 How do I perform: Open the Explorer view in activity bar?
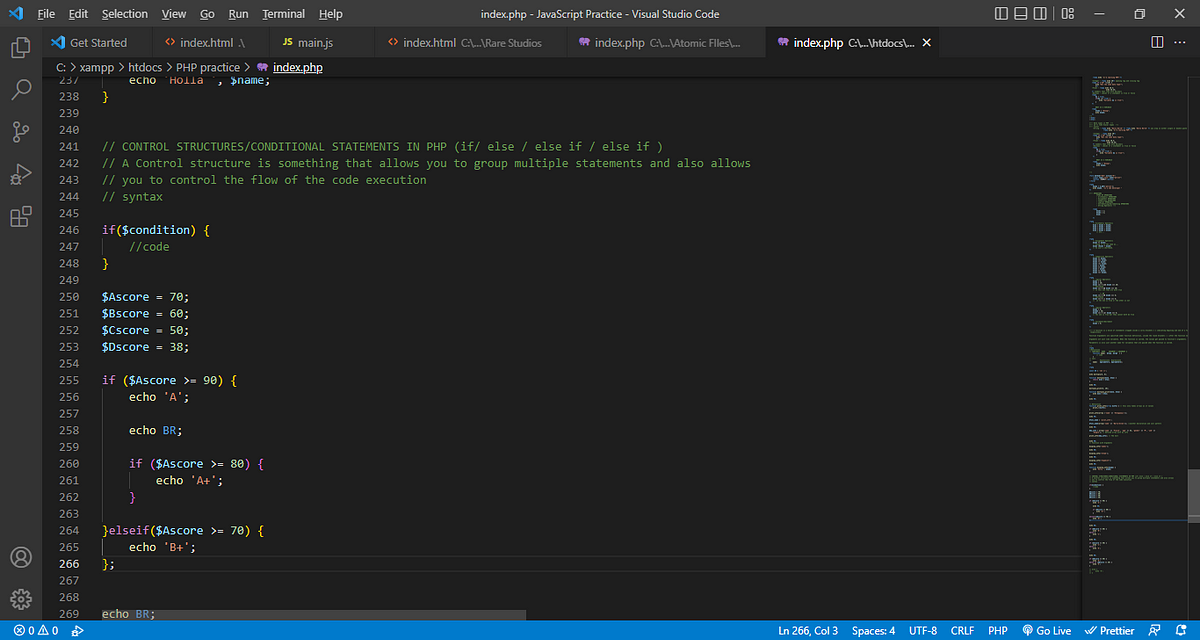[x=20, y=47]
